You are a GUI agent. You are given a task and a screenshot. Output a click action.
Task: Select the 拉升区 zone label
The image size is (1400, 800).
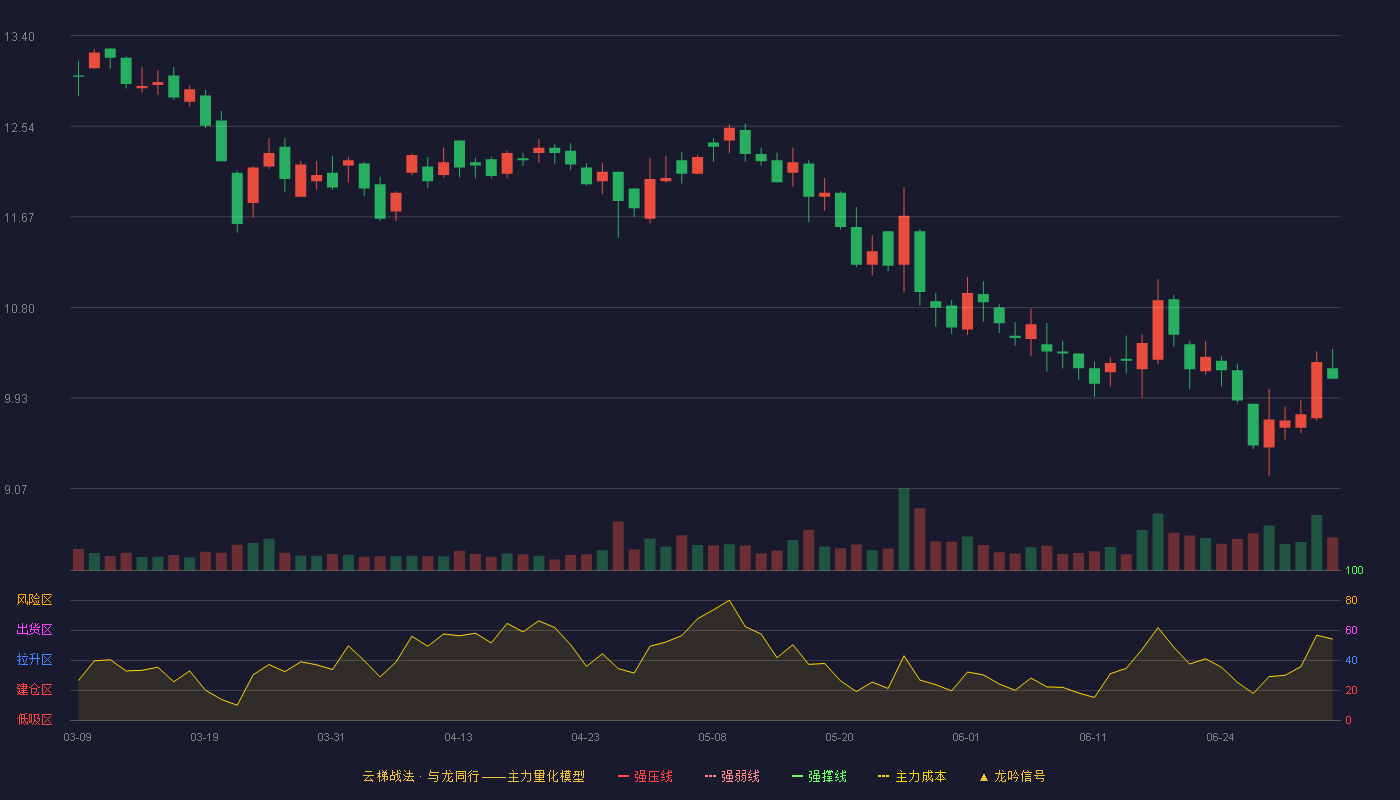point(34,660)
